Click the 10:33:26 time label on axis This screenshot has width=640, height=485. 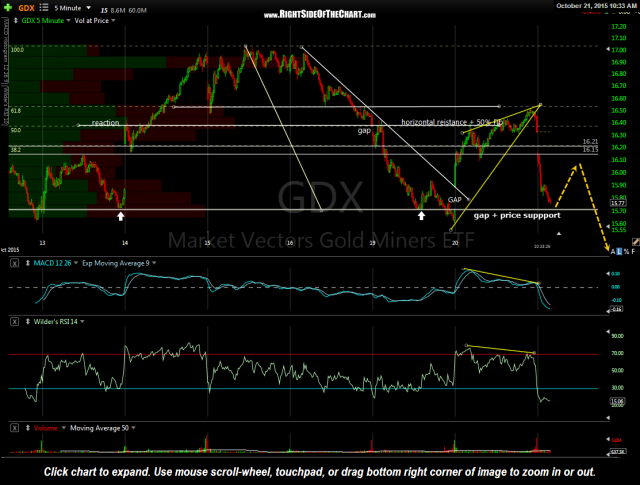(x=542, y=246)
